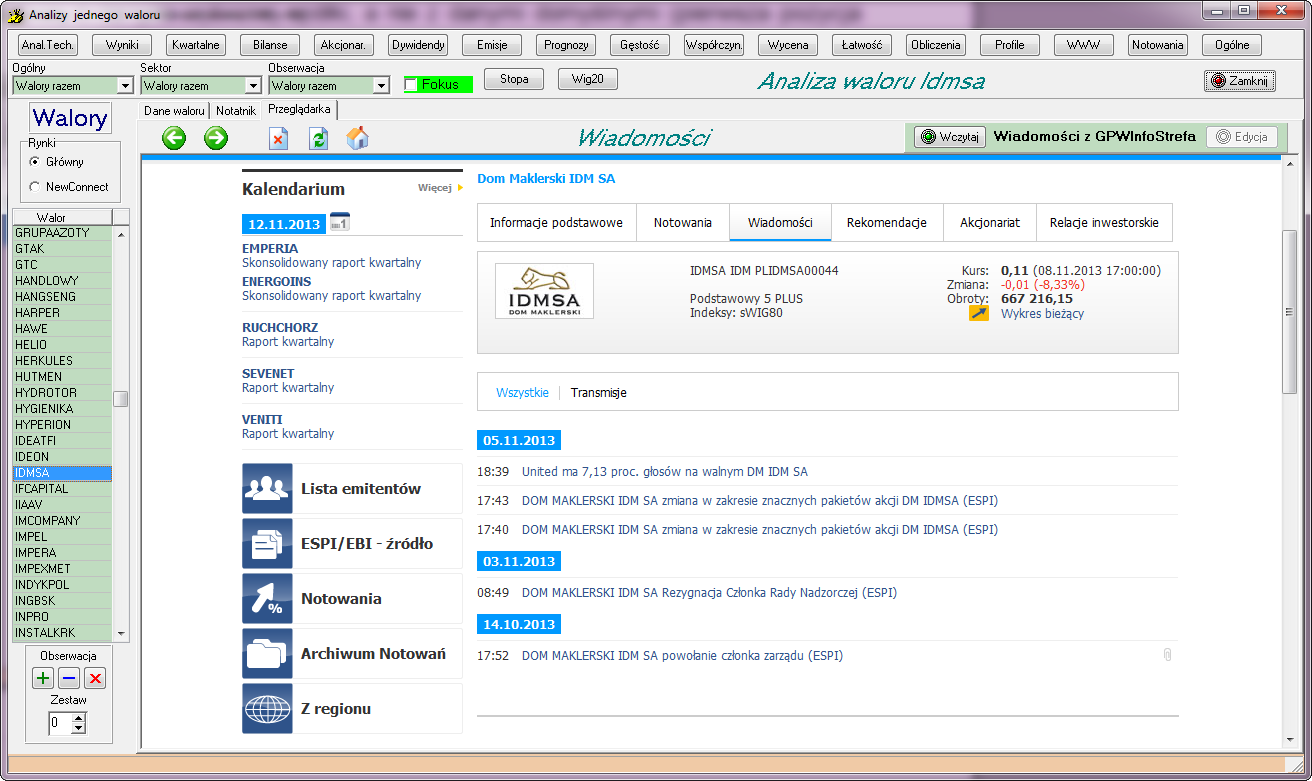Click the securities list scrollbar thumb
The width and height of the screenshot is (1312, 781).
(121, 399)
